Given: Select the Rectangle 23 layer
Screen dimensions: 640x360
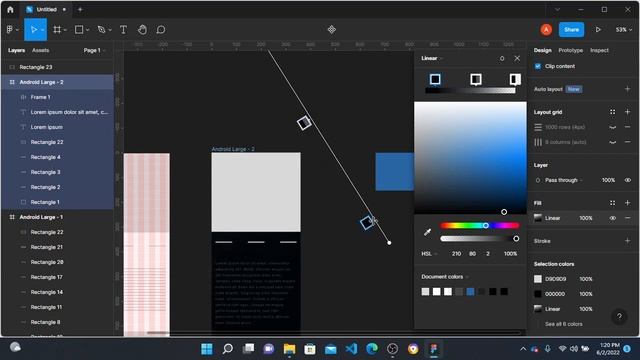Looking at the screenshot, I should click(57, 67).
